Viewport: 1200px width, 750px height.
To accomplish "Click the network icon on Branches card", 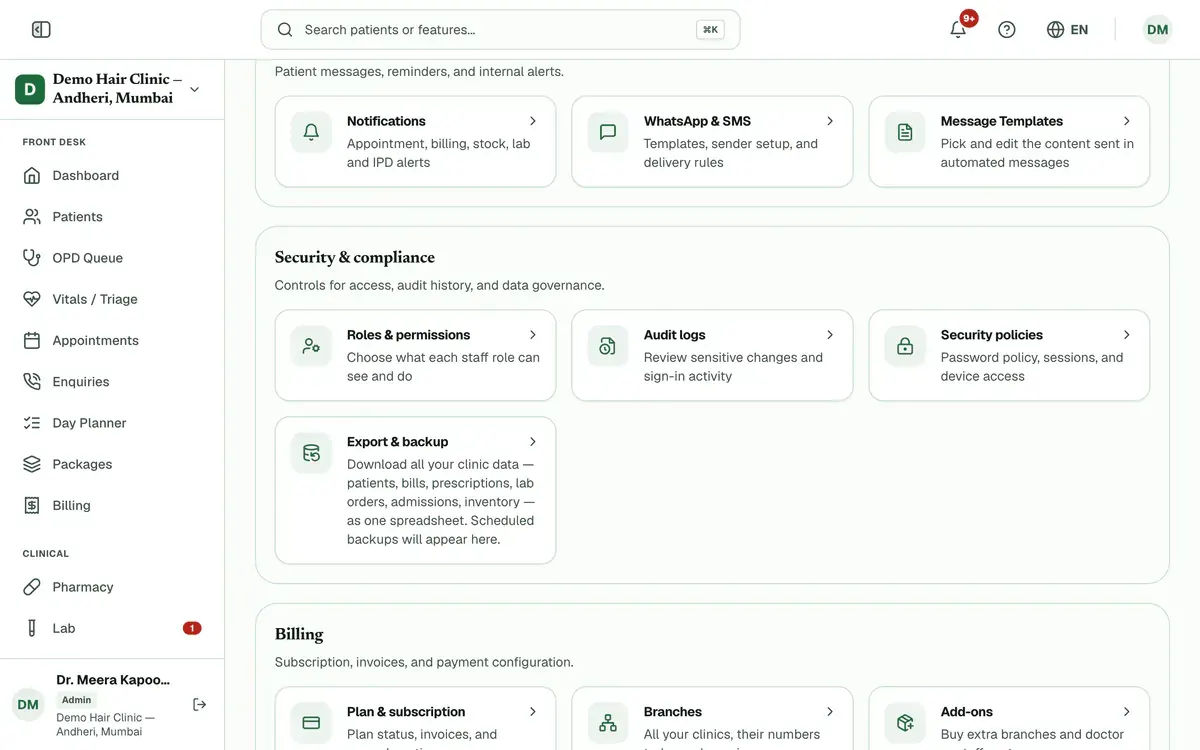I will (x=608, y=723).
